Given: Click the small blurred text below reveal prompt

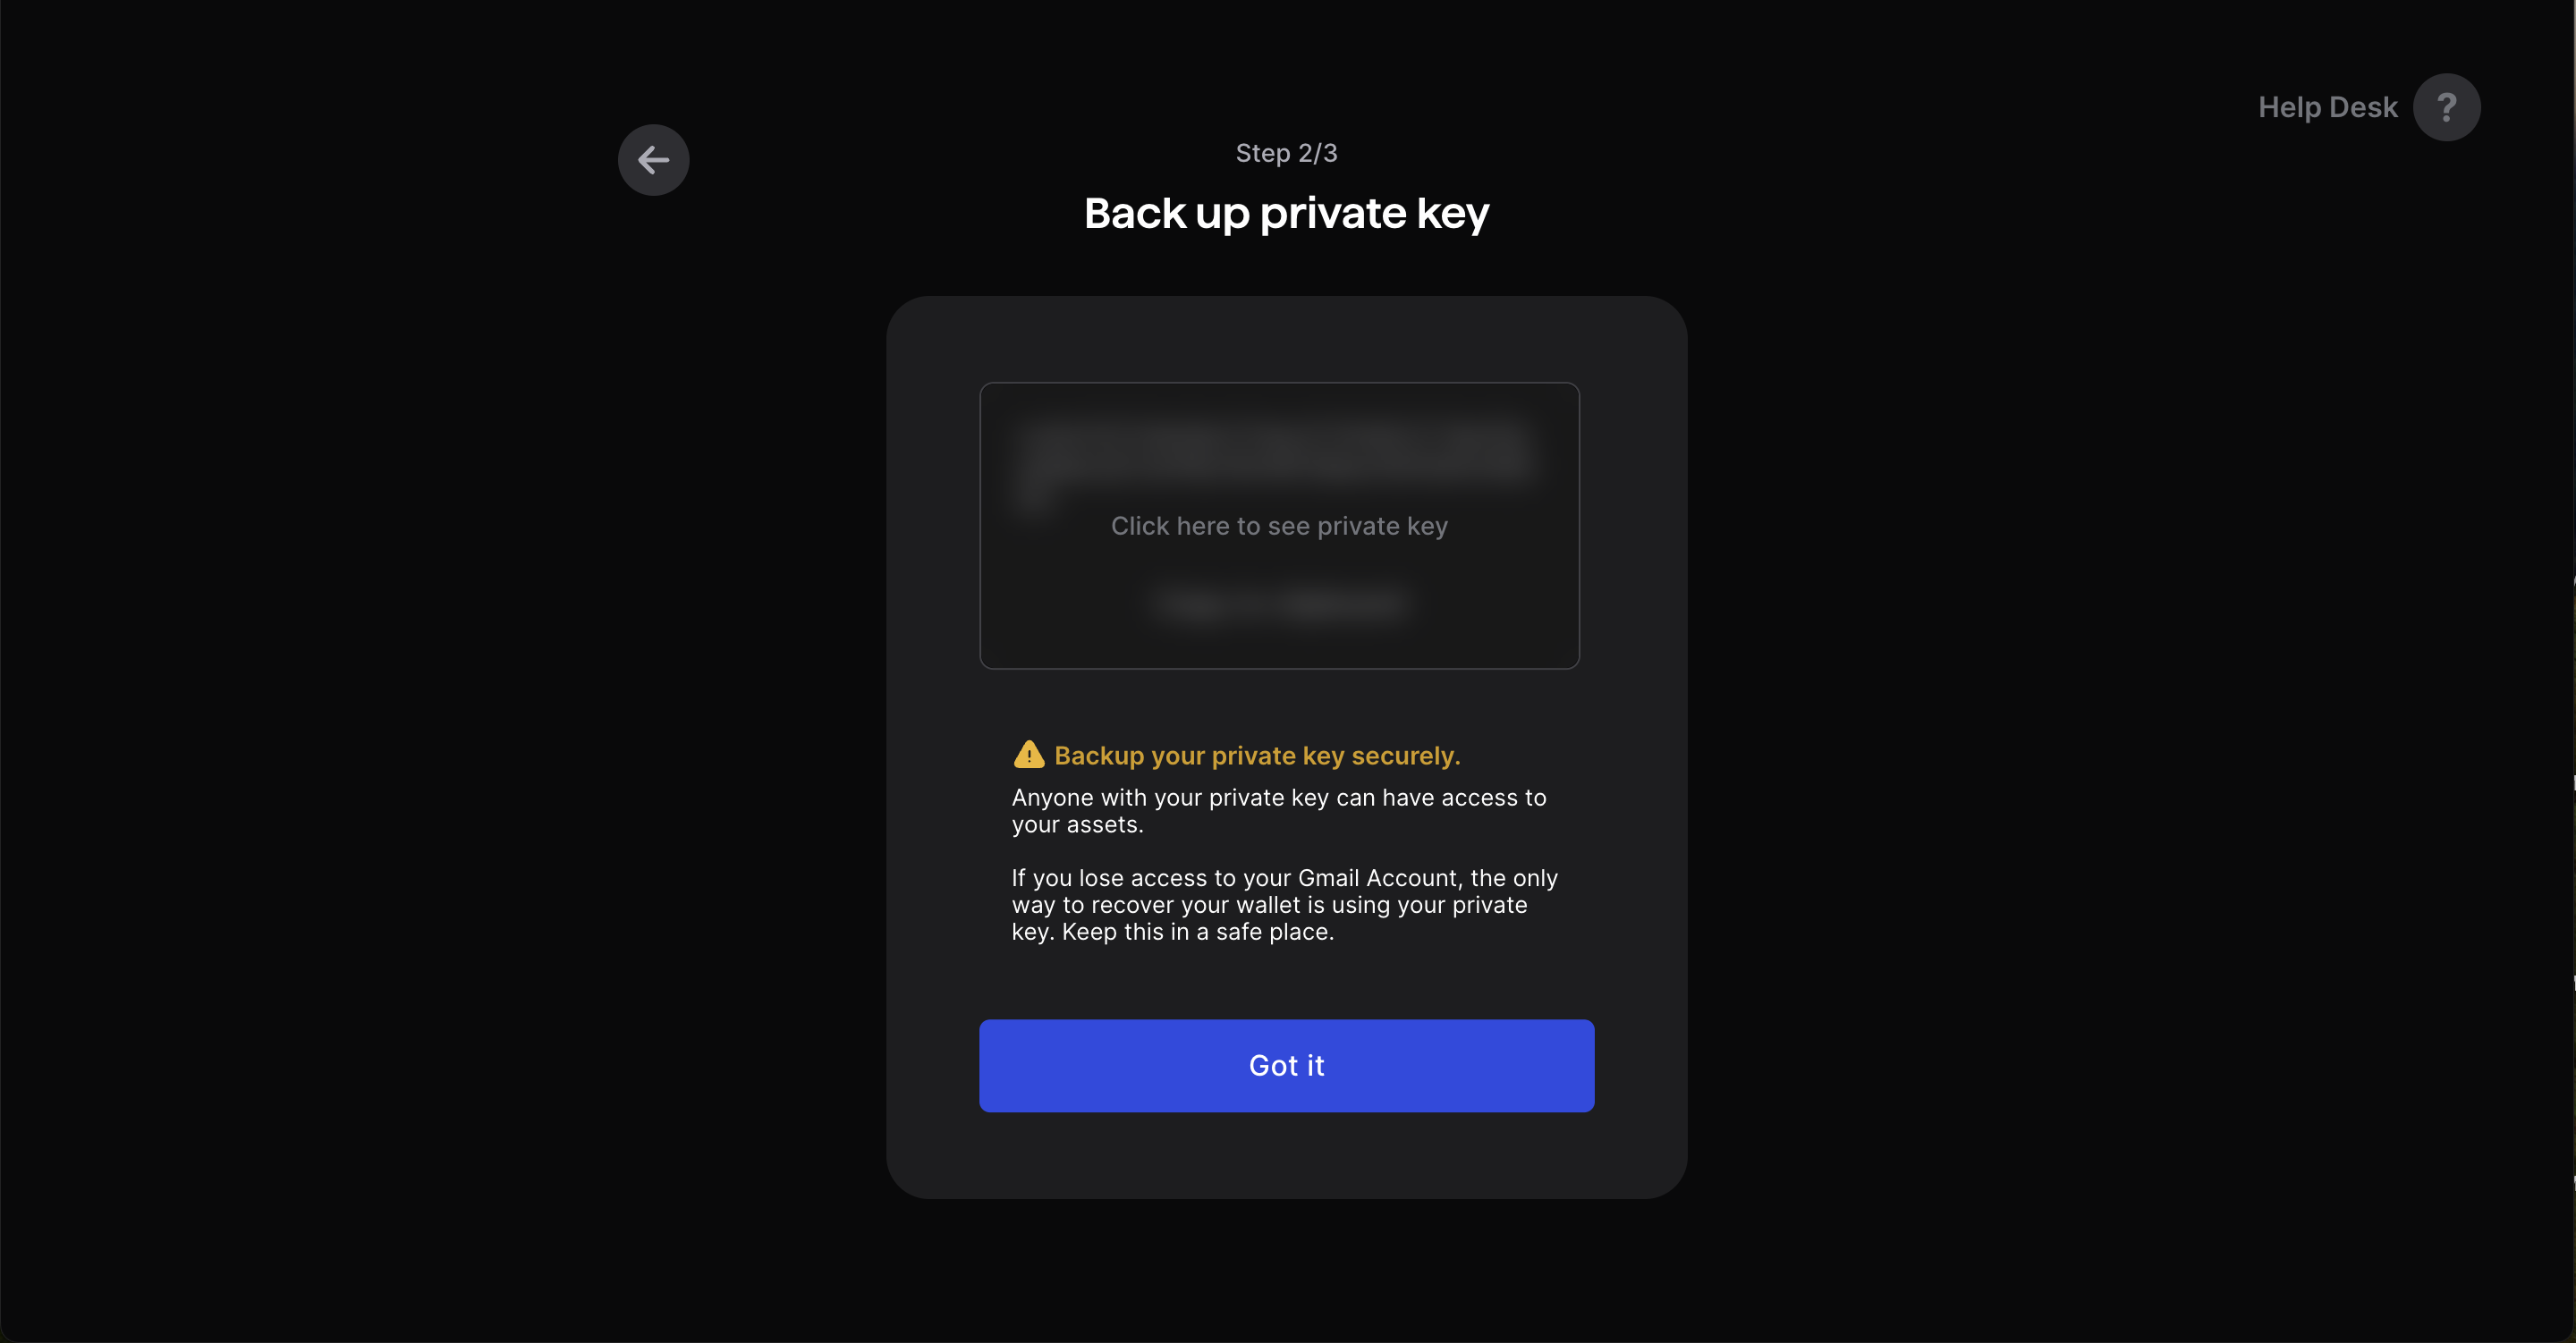Looking at the screenshot, I should (x=1278, y=603).
